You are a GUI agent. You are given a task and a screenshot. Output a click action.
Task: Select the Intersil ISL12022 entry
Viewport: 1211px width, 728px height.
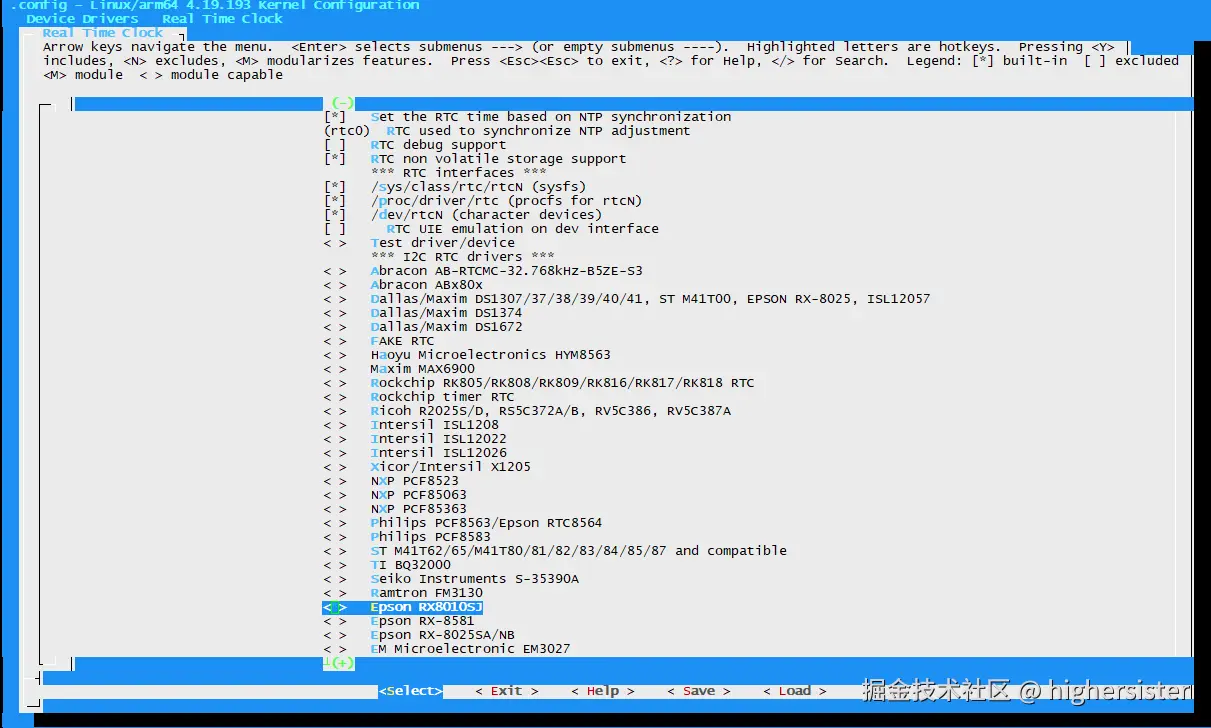point(438,439)
